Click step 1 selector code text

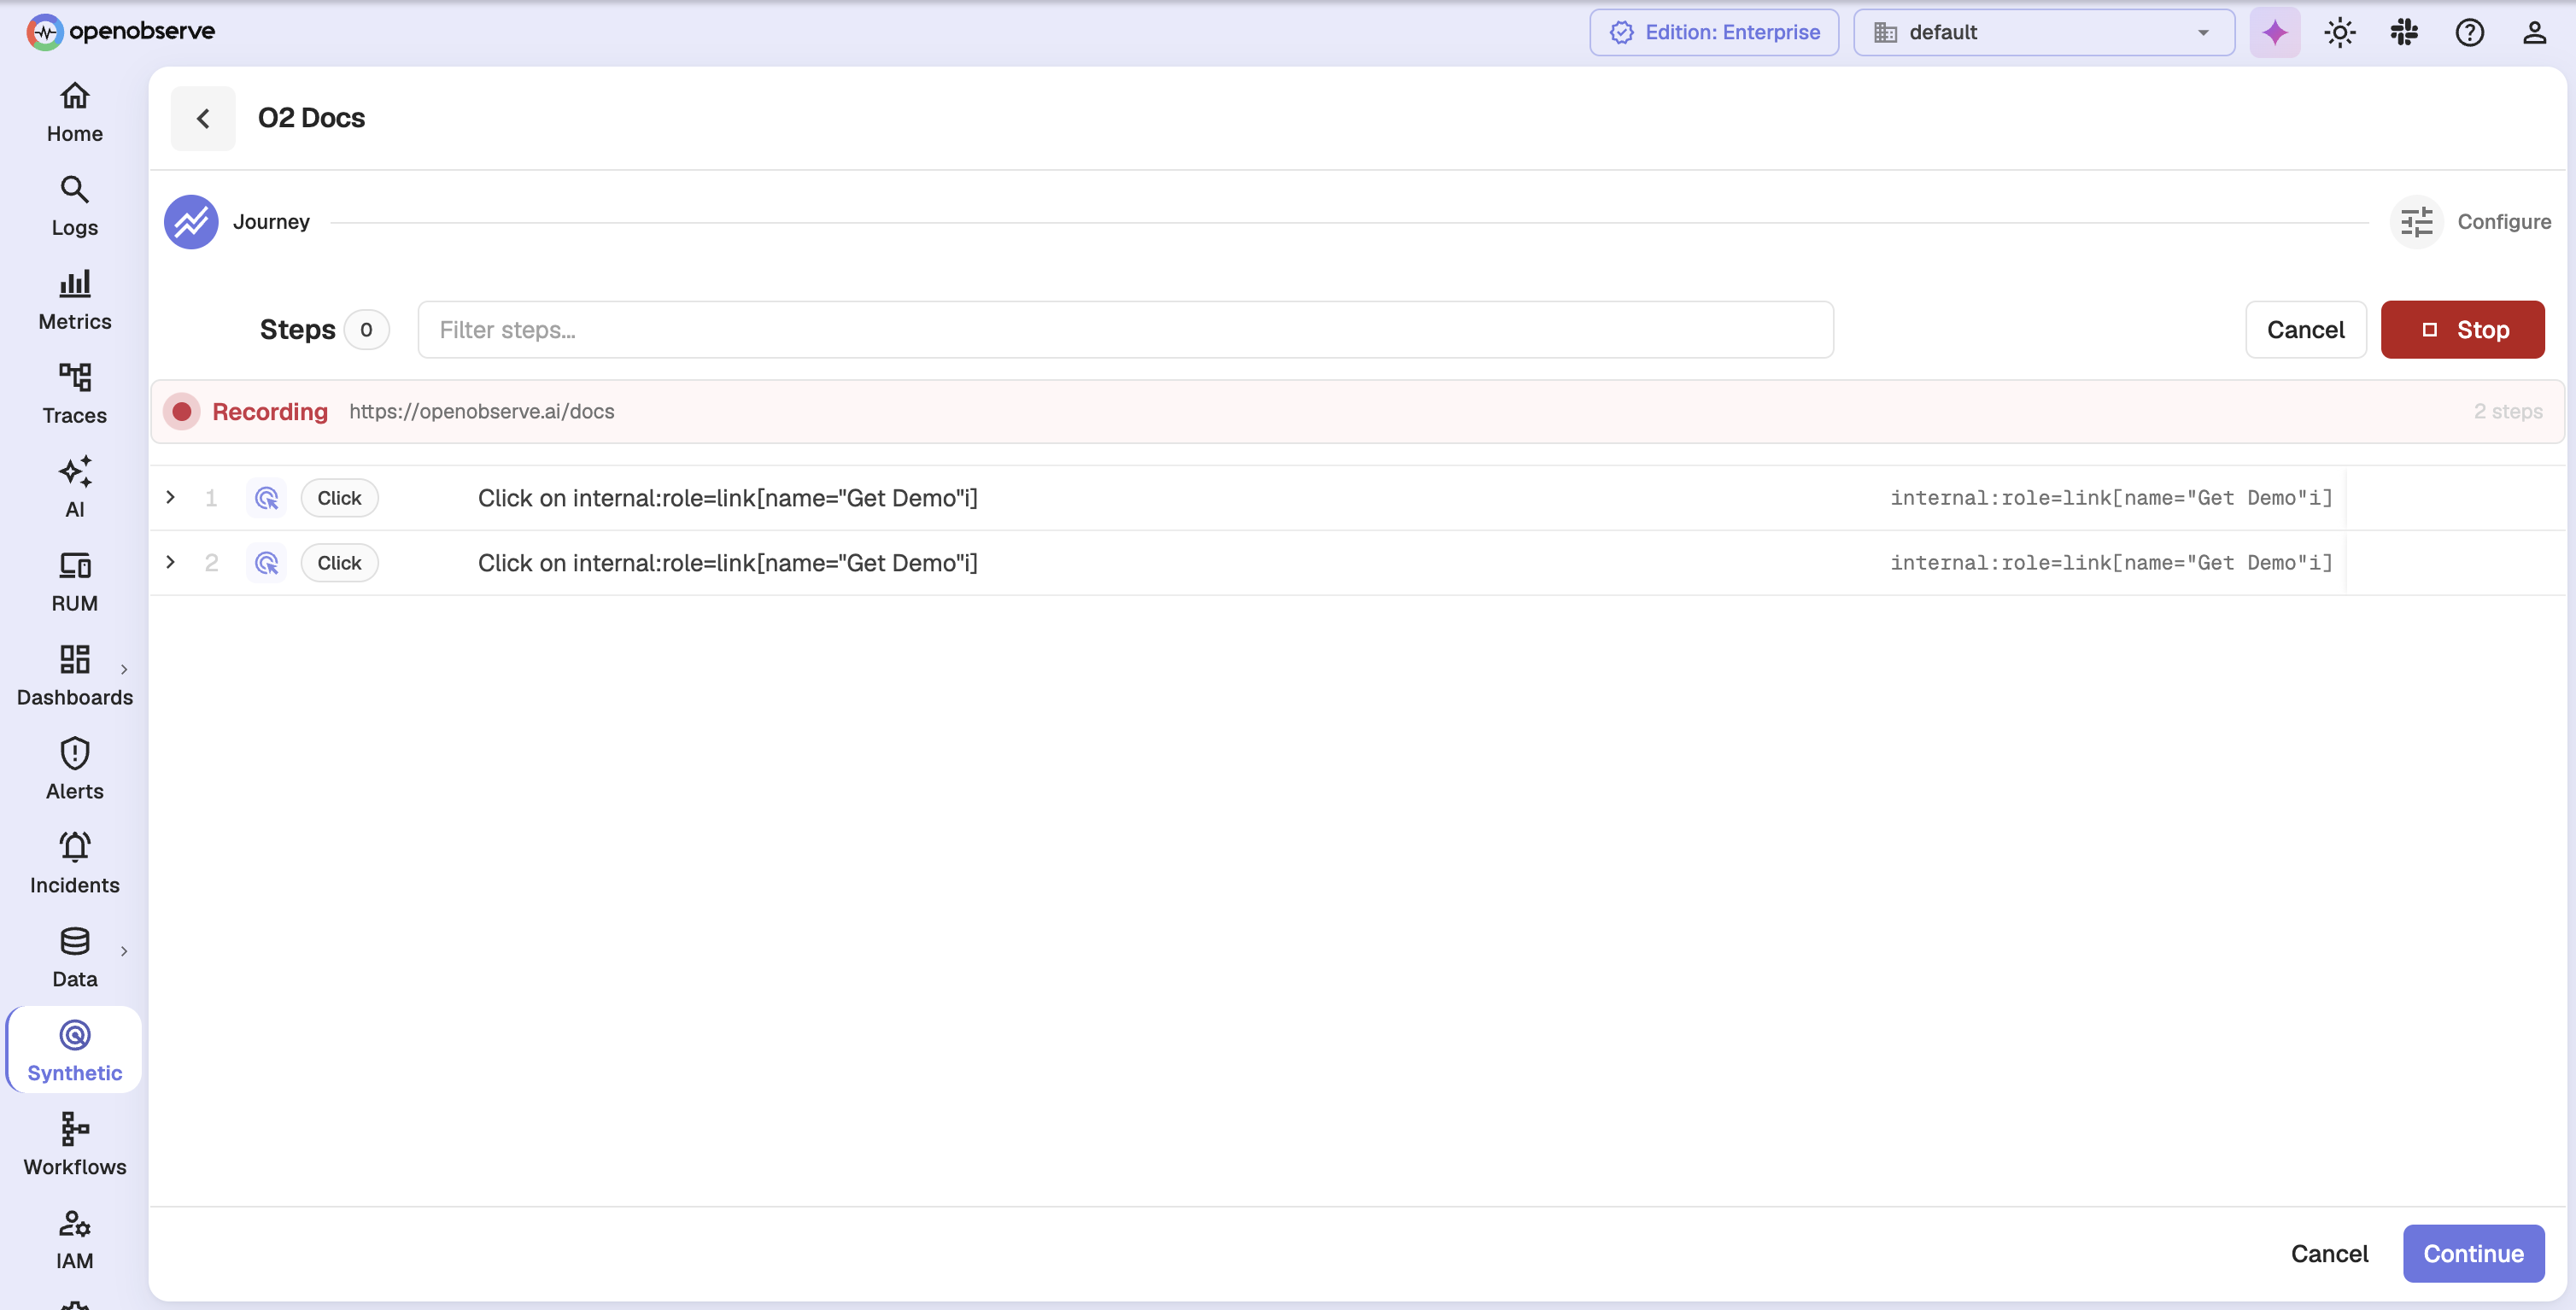tap(2110, 498)
